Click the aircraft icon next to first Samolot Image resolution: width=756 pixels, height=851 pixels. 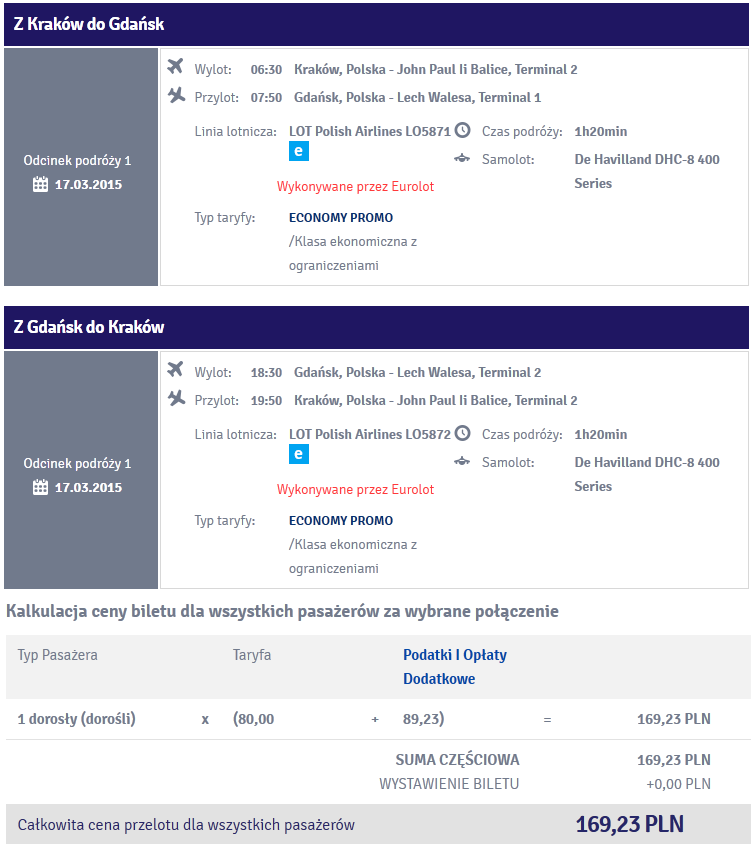click(462, 159)
